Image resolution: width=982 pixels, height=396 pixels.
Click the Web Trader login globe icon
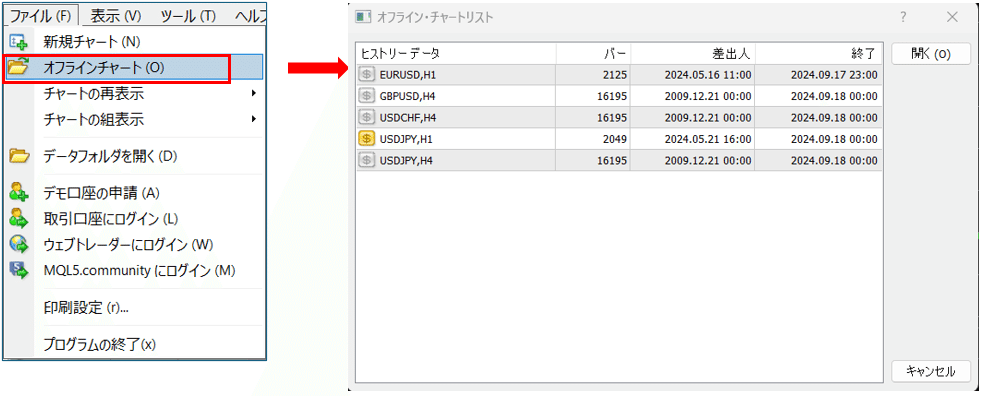pyautogui.click(x=19, y=244)
